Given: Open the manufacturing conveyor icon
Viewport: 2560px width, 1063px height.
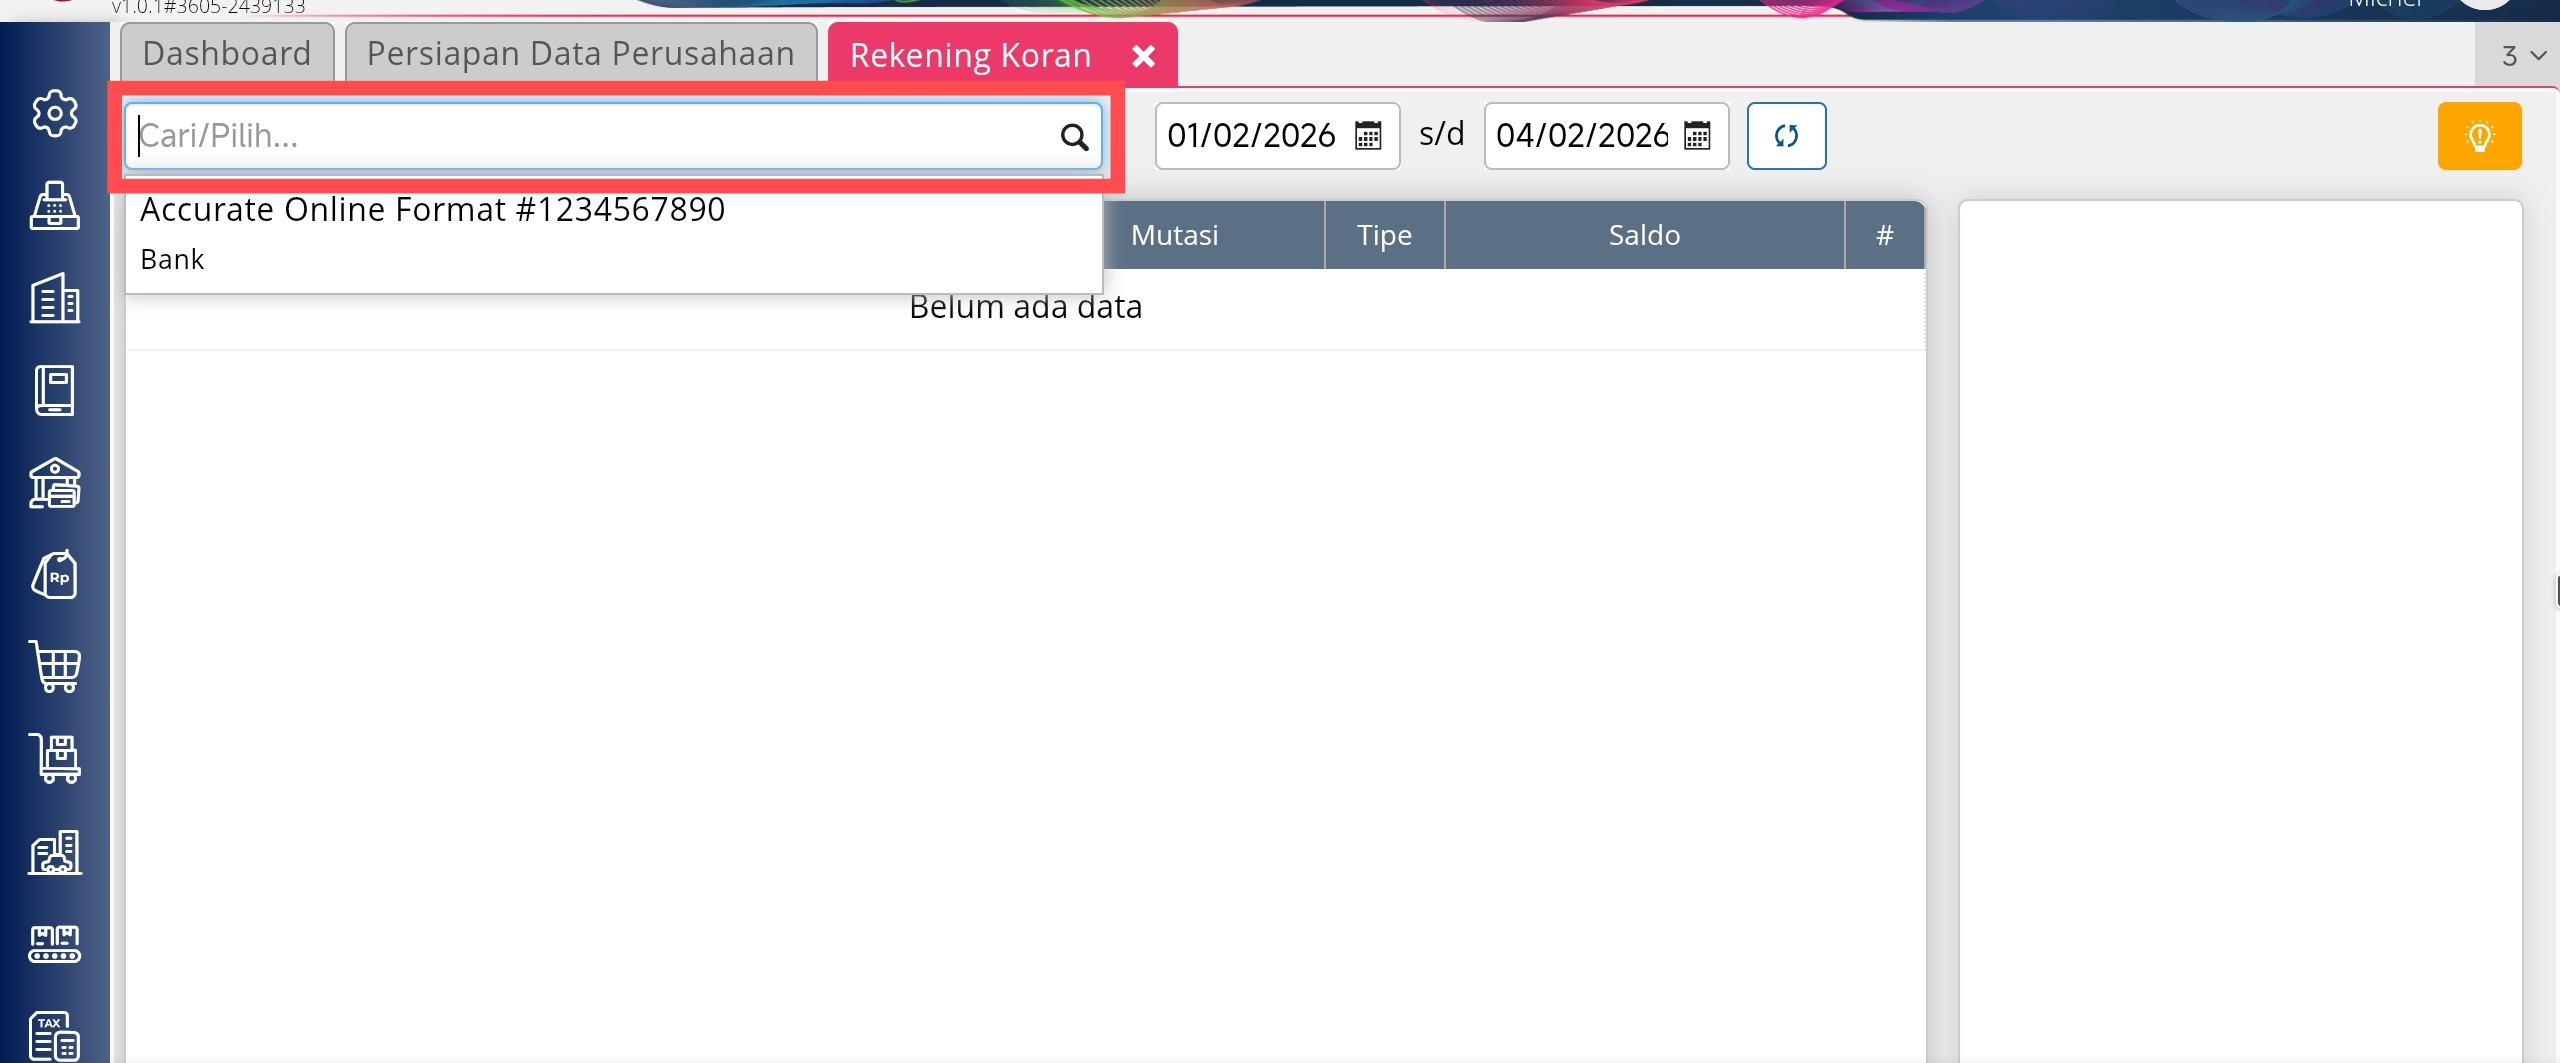Looking at the screenshot, I should (x=54, y=943).
